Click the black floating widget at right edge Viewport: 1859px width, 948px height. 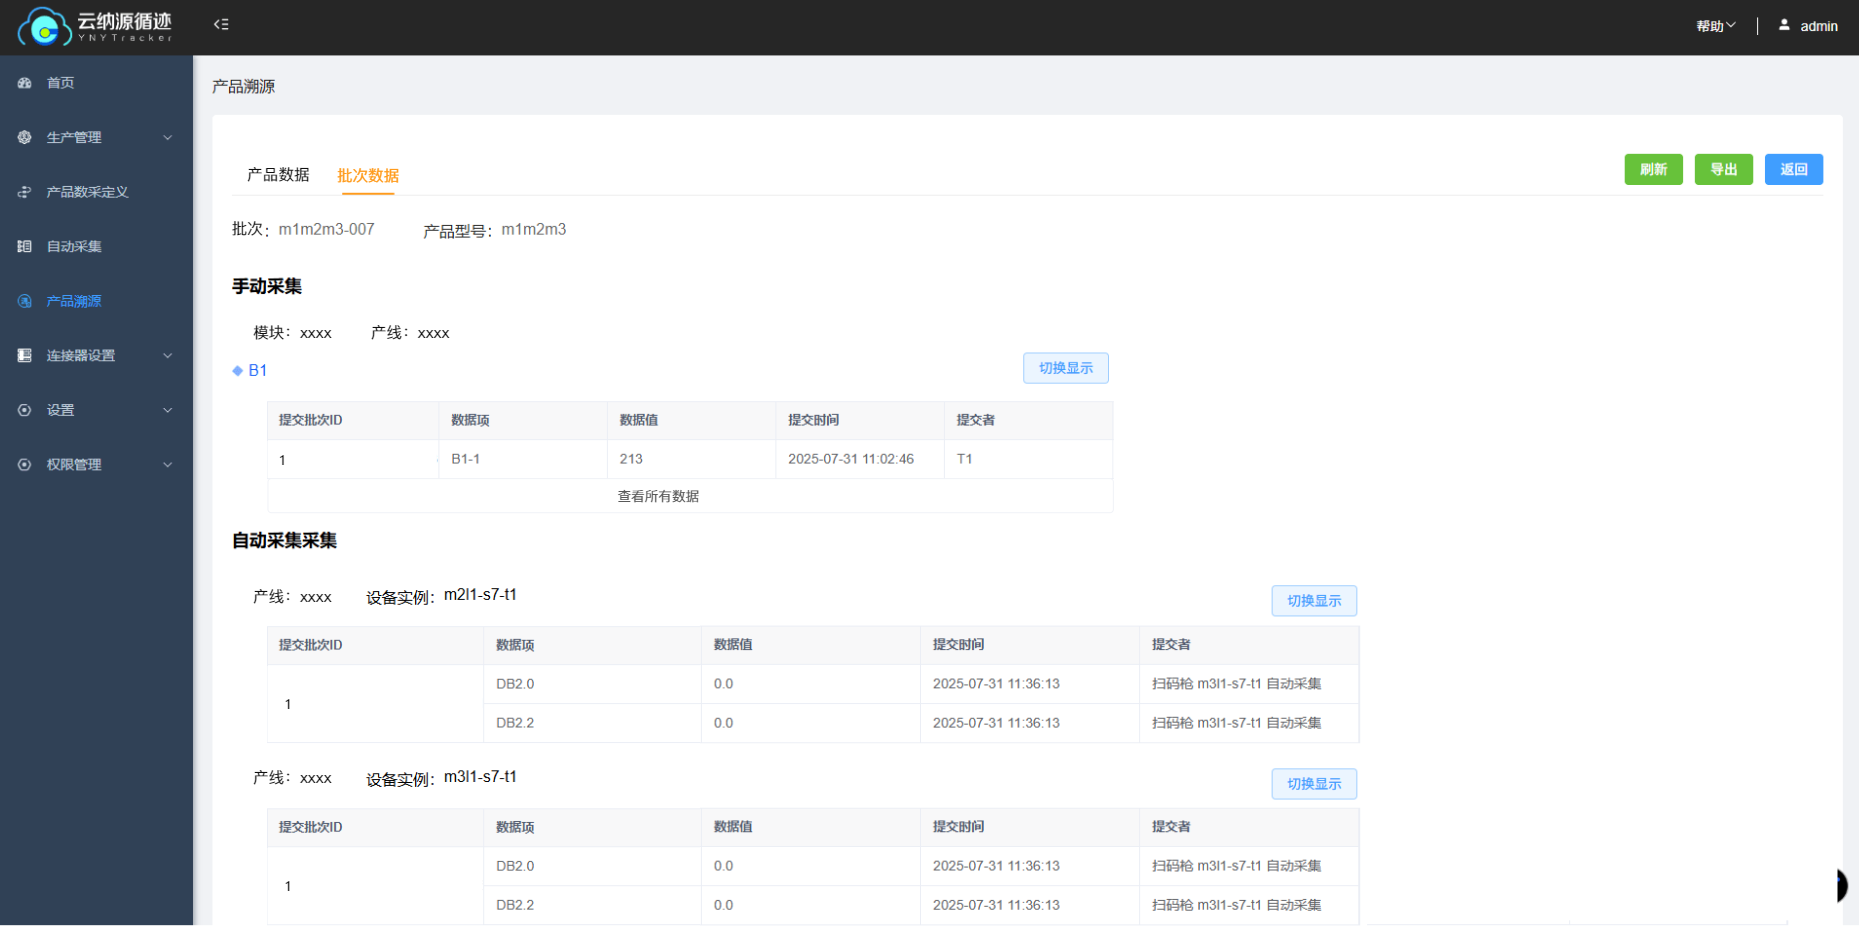[x=1841, y=886]
